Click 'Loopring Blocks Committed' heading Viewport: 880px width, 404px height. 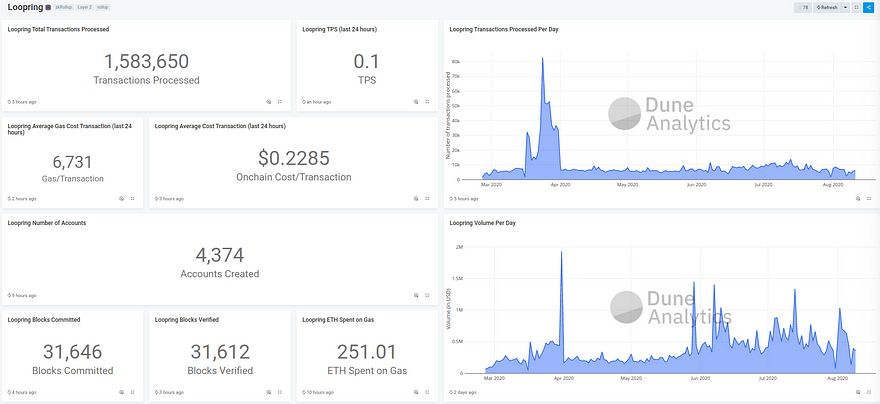[x=44, y=320]
